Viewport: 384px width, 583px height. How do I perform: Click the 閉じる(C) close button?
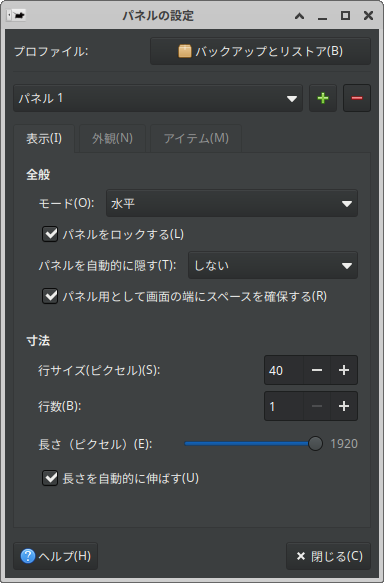tap(328, 556)
